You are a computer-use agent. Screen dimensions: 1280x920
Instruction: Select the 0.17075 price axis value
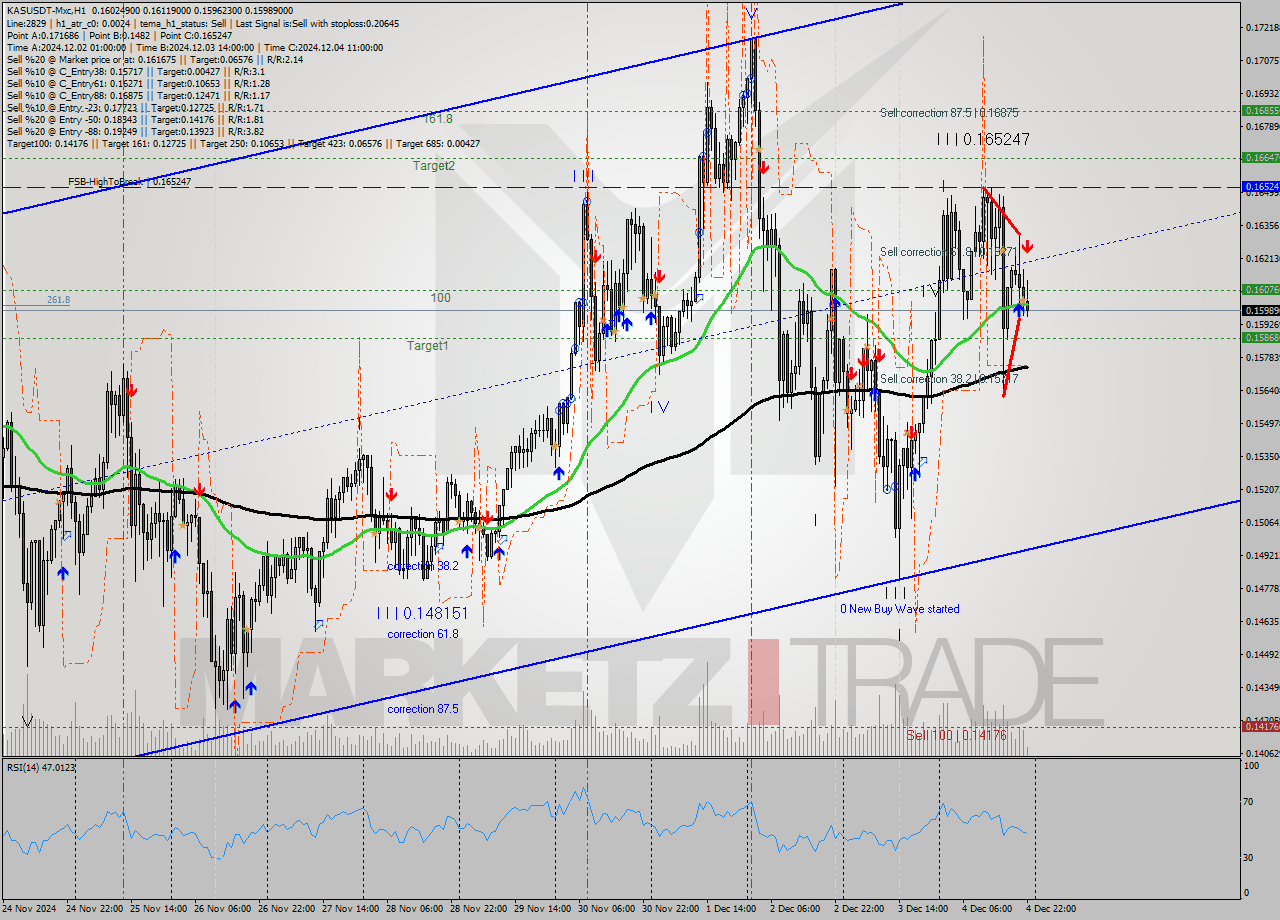tap(1262, 60)
